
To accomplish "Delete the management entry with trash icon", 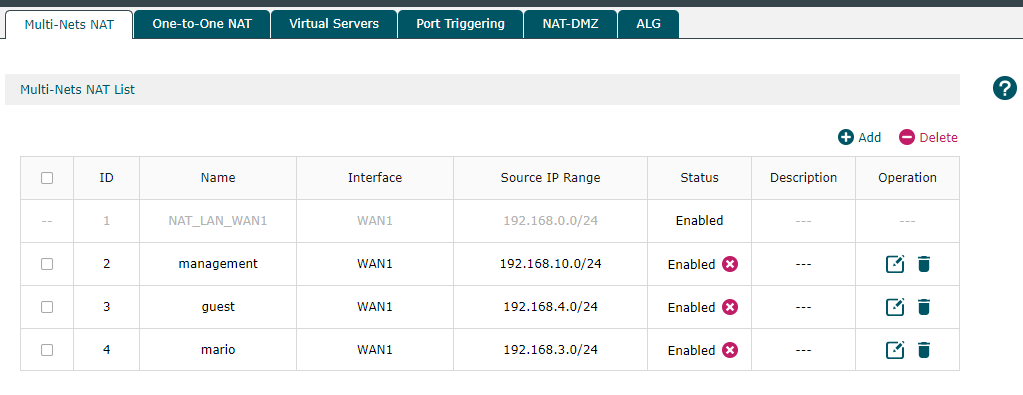I will point(923,264).
